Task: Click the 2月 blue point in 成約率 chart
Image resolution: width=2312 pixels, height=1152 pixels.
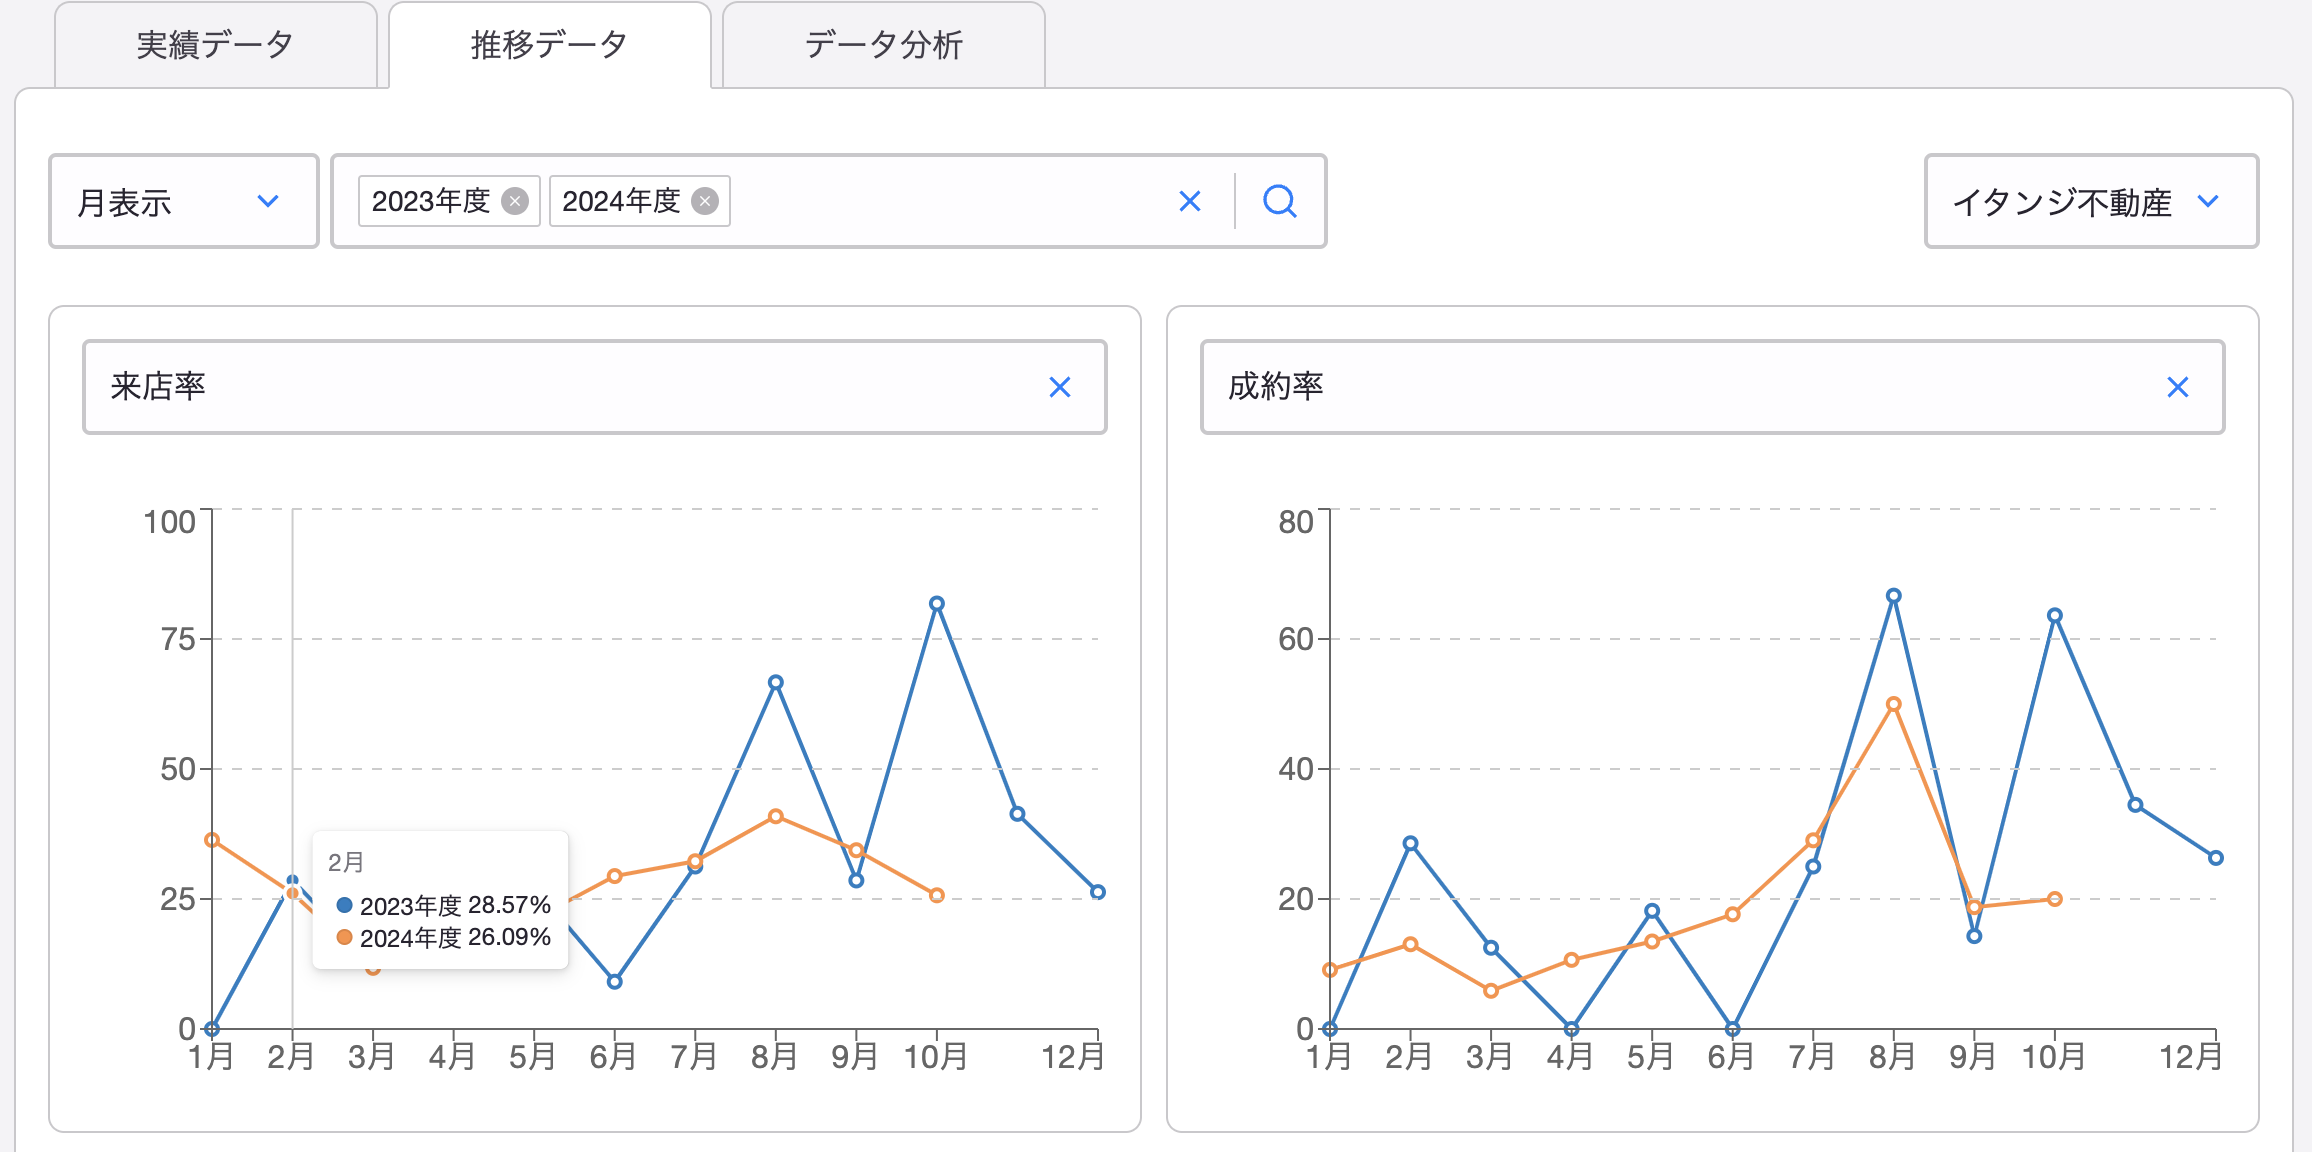Action: click(x=1411, y=844)
